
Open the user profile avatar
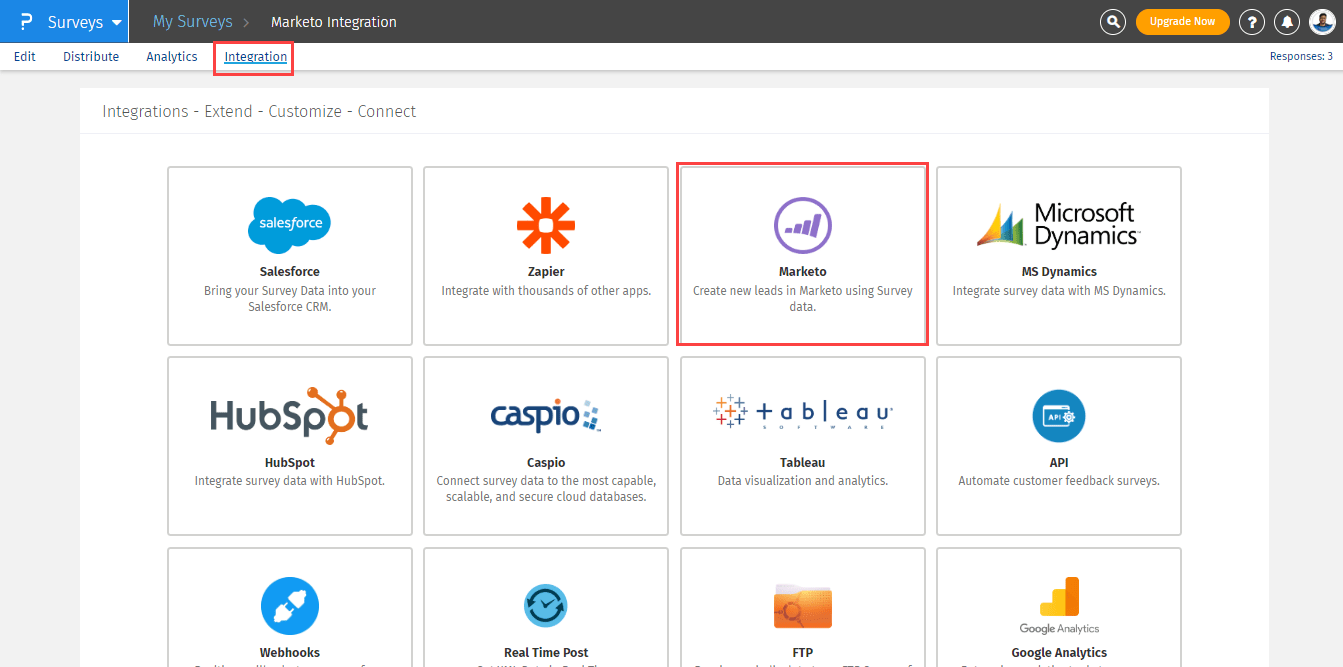[x=1322, y=22]
